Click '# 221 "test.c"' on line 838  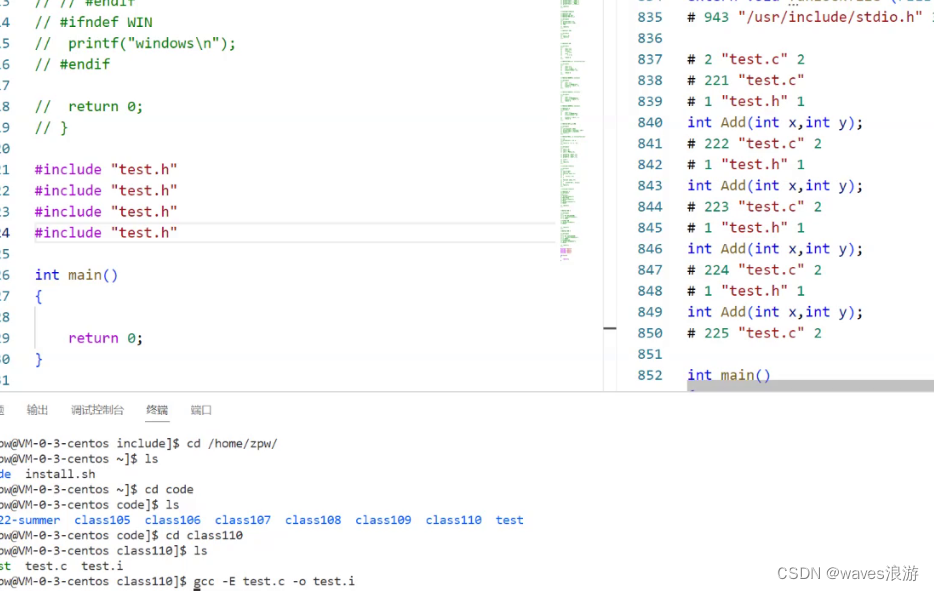(x=746, y=80)
